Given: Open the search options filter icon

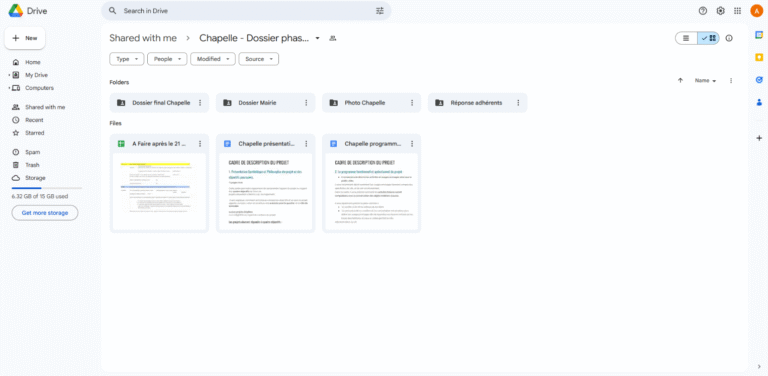Looking at the screenshot, I should [x=380, y=11].
